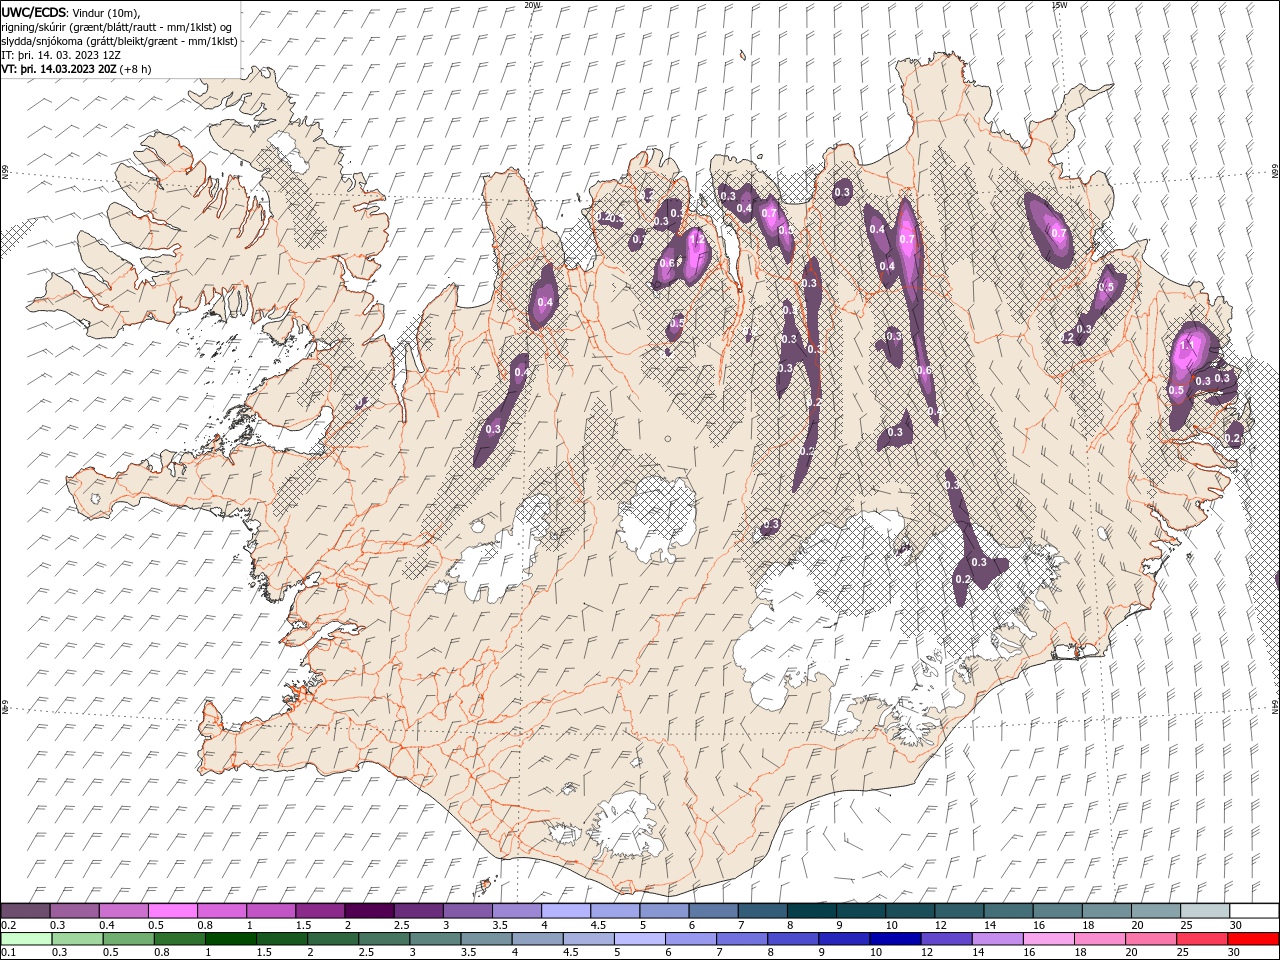Click the bottom-row legend label "30"
This screenshot has width=1280, height=960.
[1234, 954]
